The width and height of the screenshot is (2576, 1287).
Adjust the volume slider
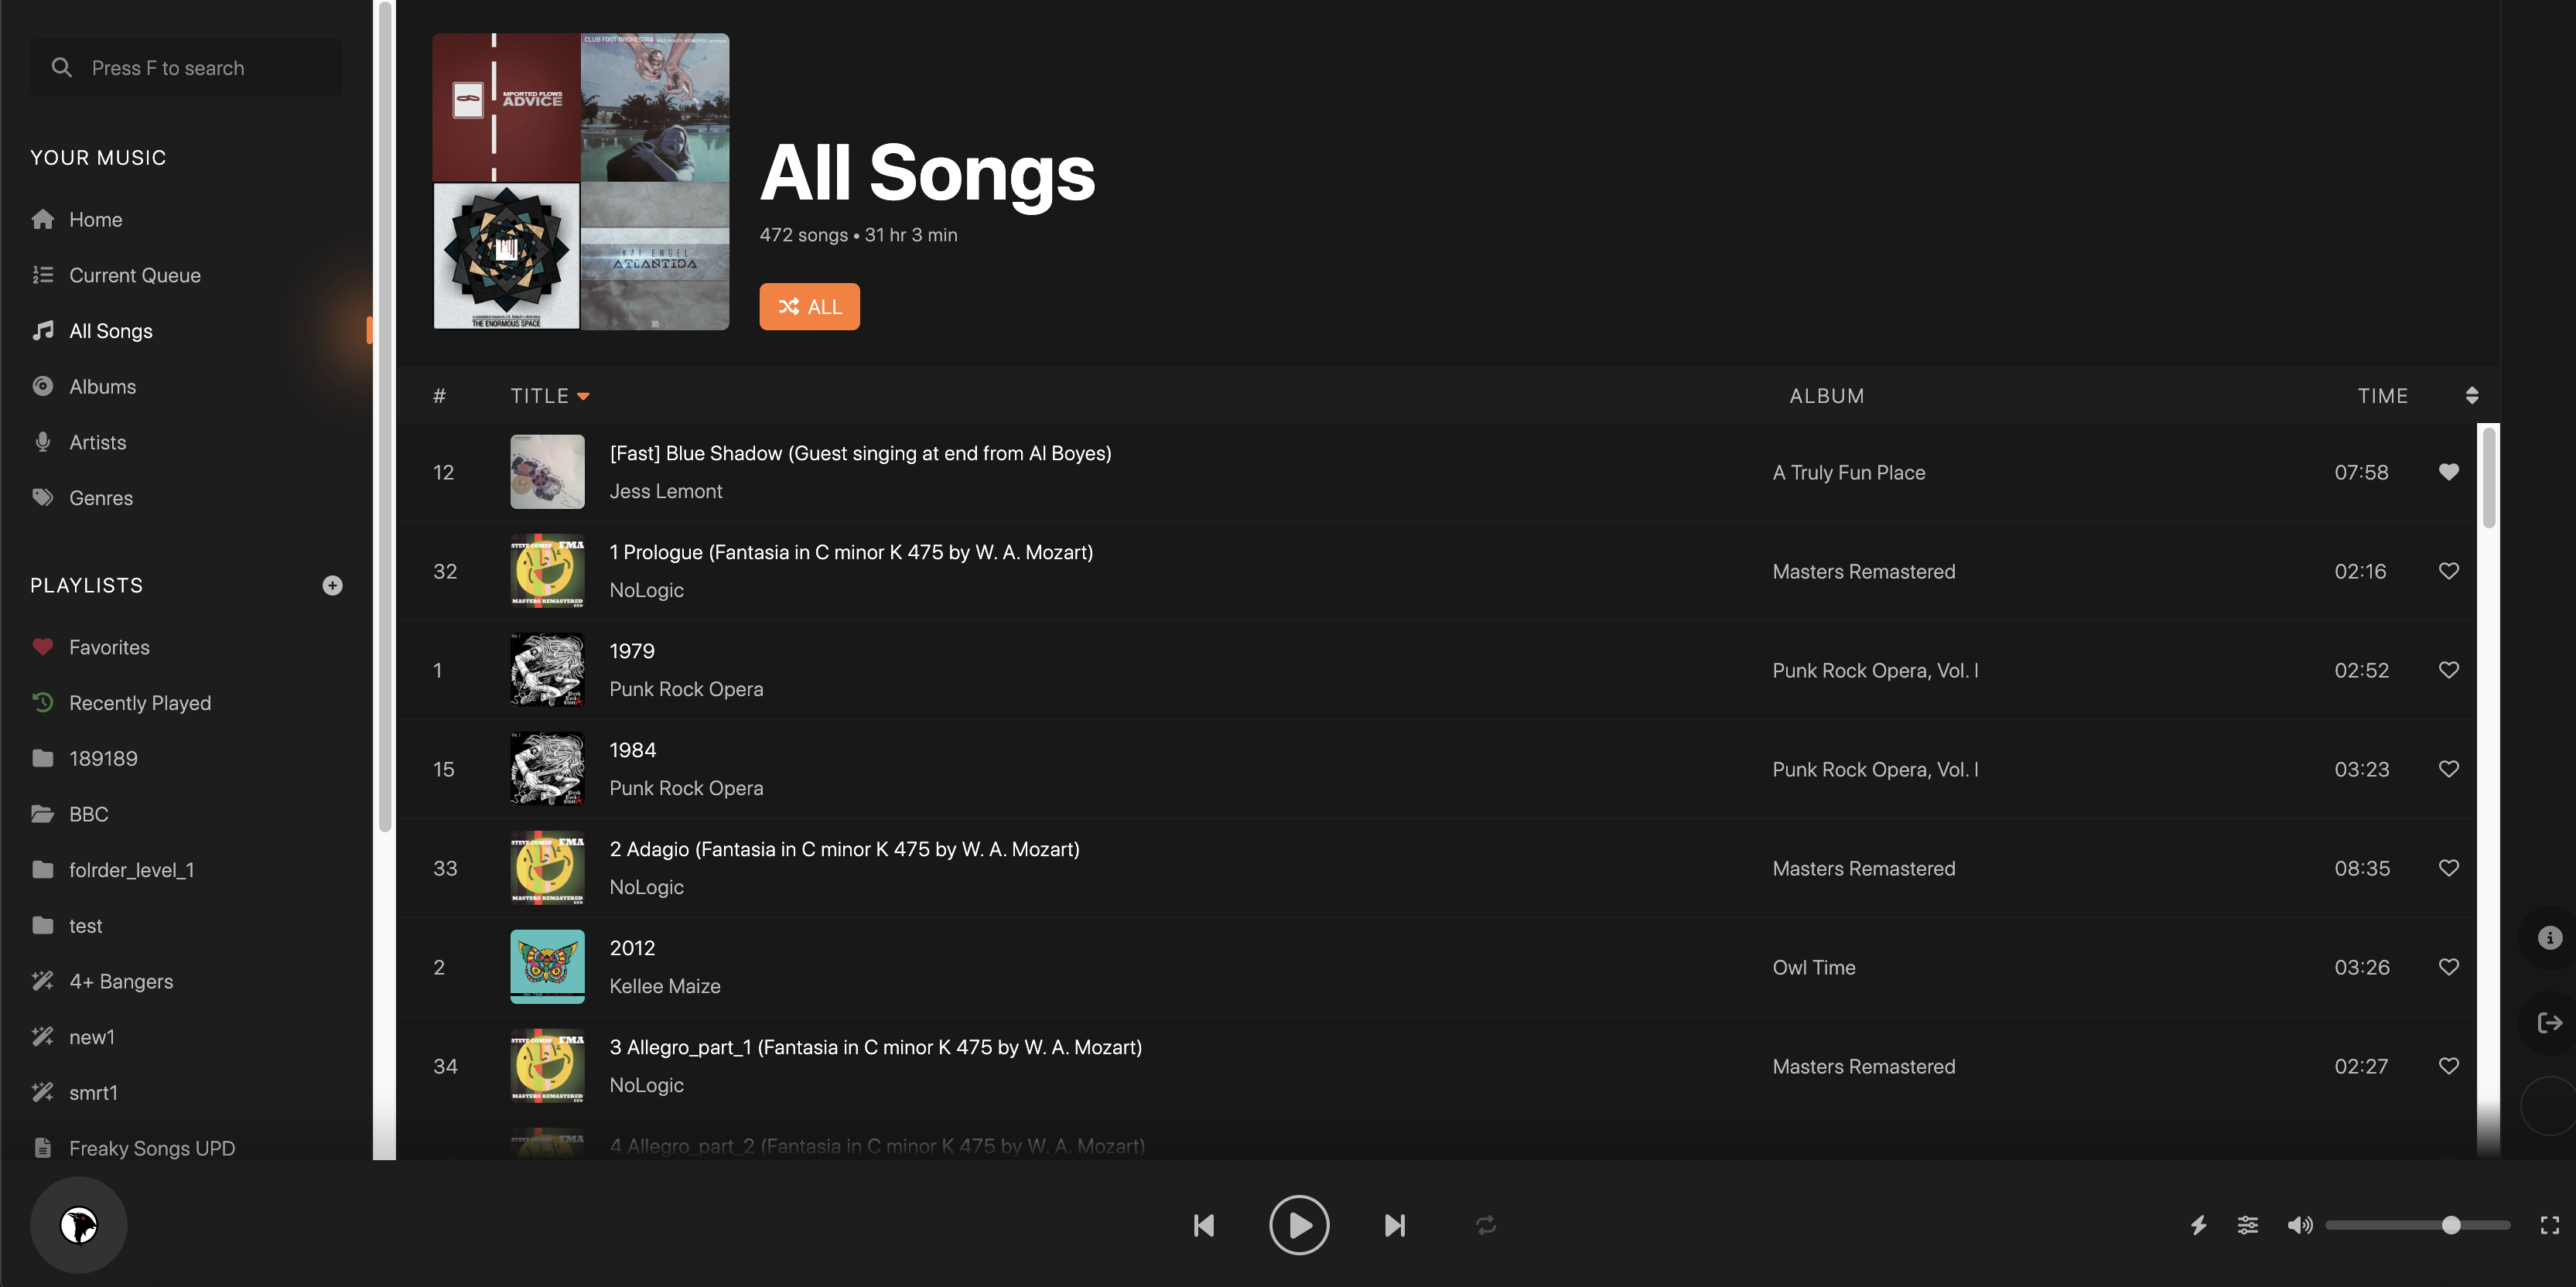pyautogui.click(x=2417, y=1225)
